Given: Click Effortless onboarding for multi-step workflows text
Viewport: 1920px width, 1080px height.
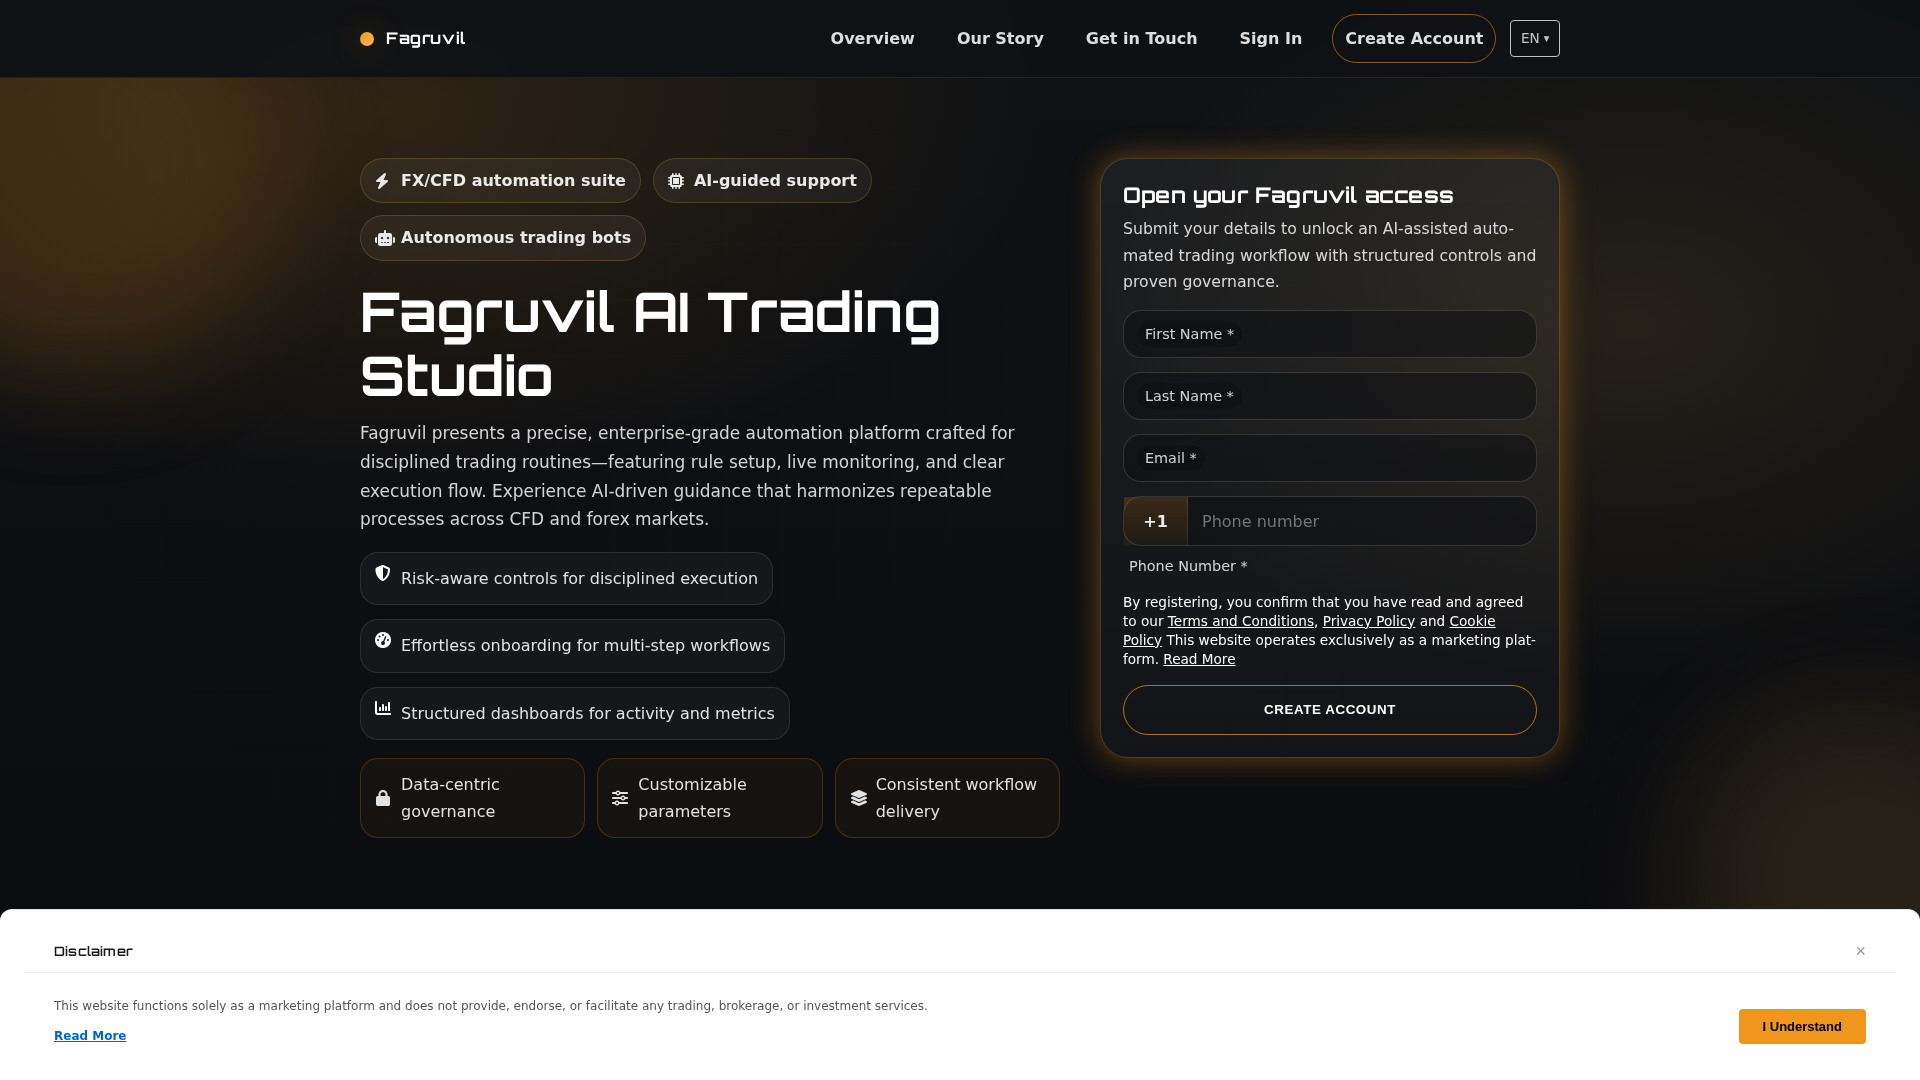Looking at the screenshot, I should 585,646.
